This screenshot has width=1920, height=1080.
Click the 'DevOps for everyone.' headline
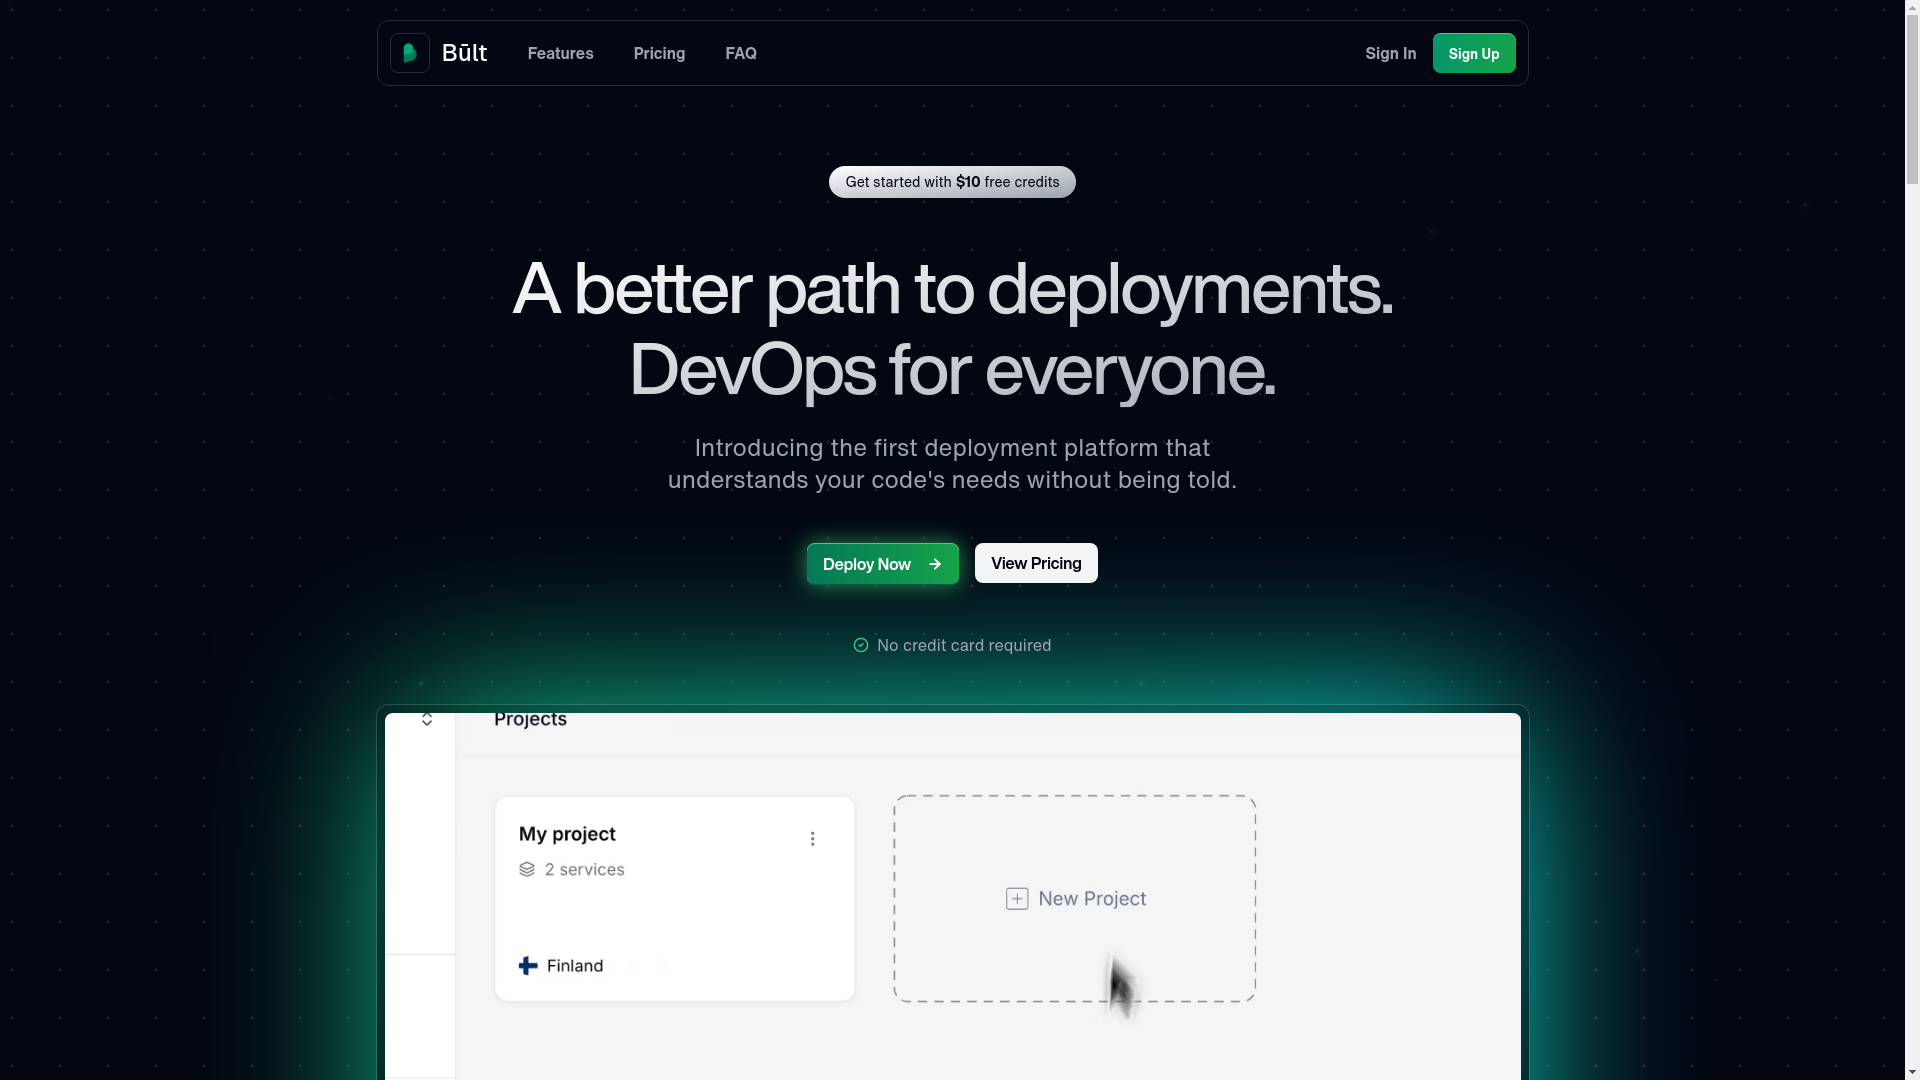pos(952,370)
